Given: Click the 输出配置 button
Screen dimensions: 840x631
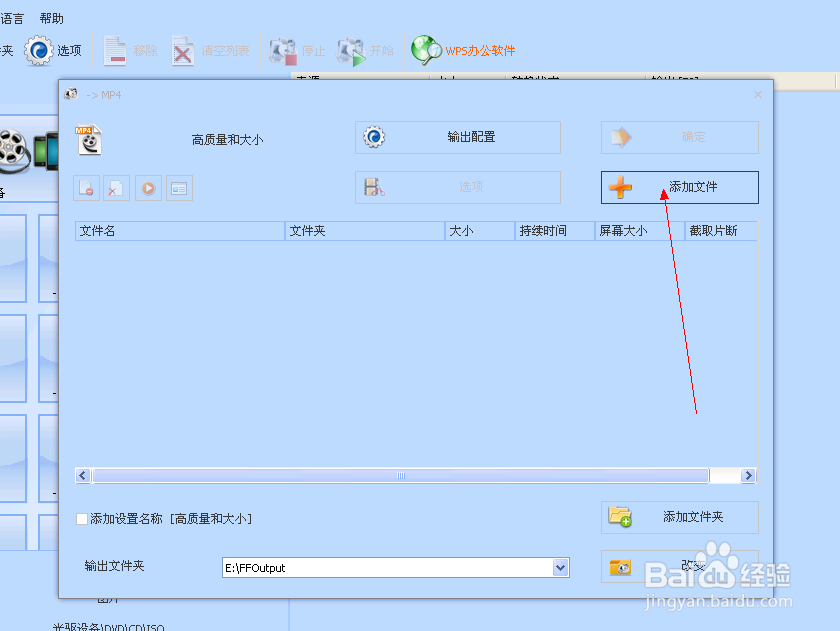Looking at the screenshot, I should pos(458,137).
